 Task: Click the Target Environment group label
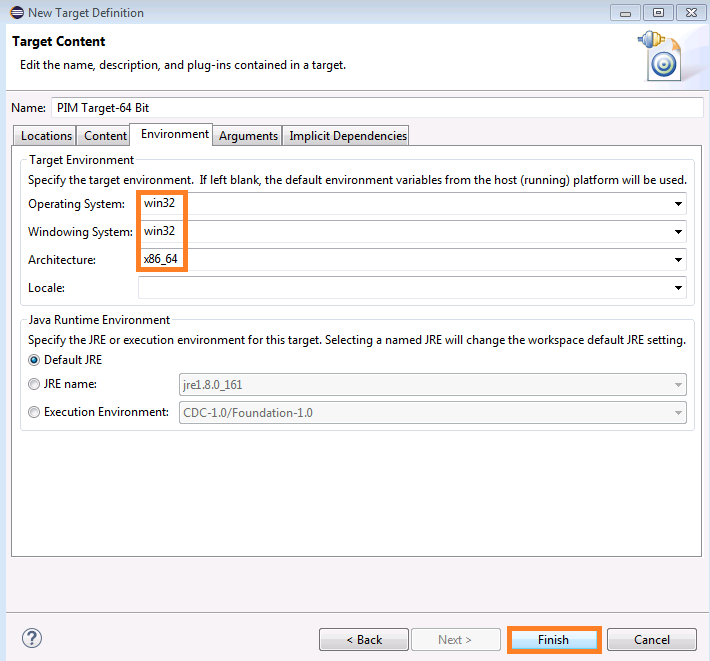82,160
